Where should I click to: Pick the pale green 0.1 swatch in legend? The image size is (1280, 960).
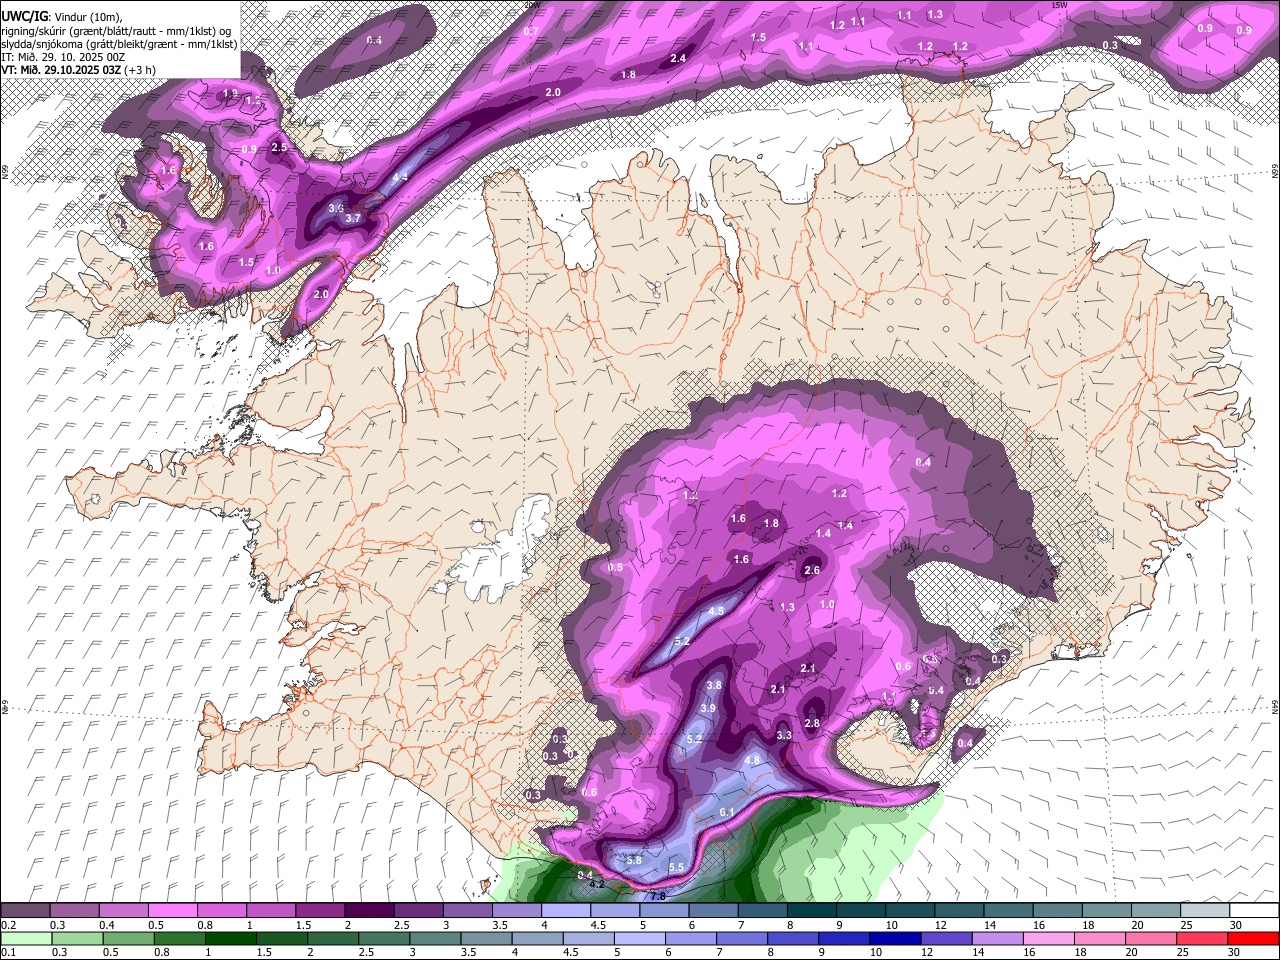[x=25, y=937]
